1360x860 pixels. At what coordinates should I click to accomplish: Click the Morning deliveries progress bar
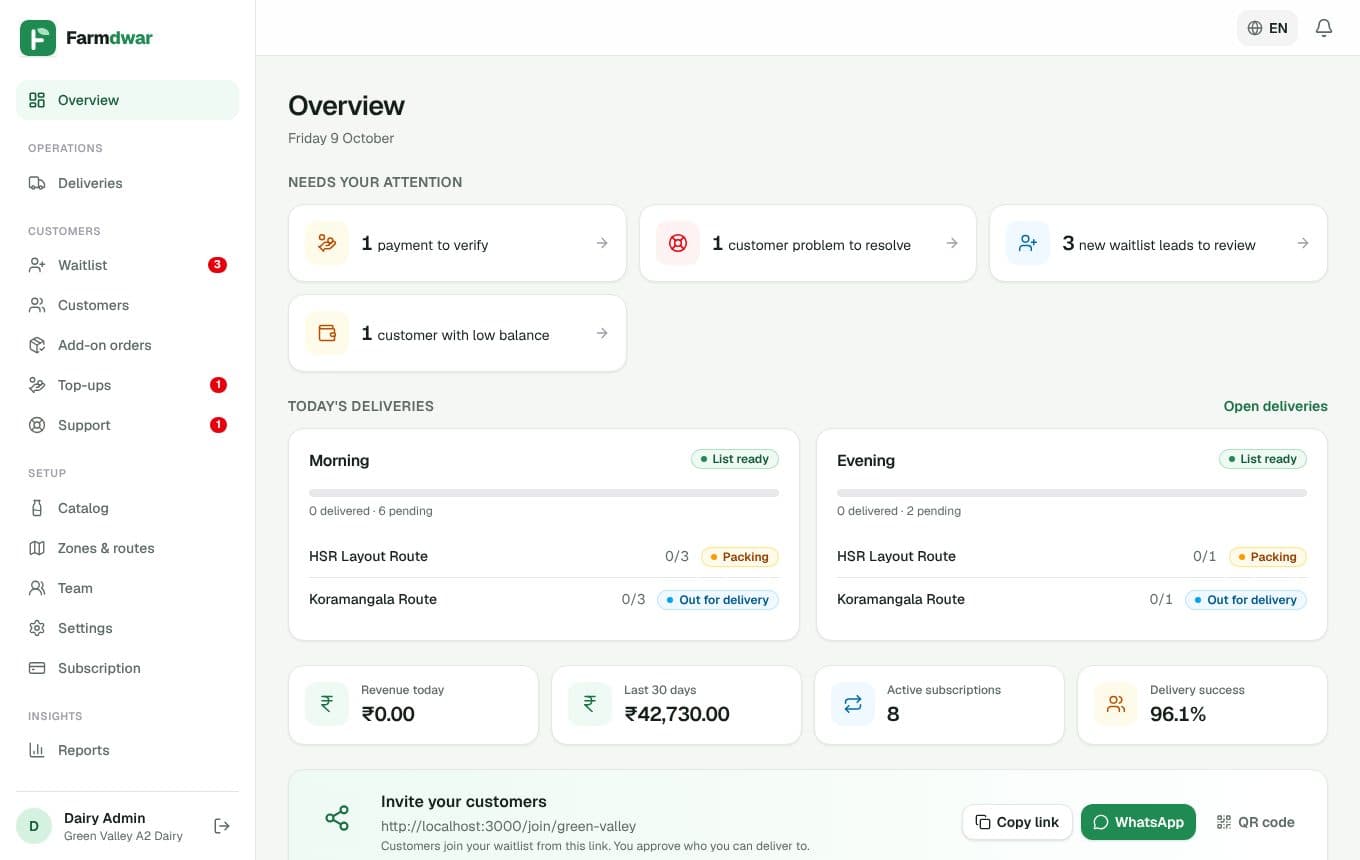tap(544, 493)
